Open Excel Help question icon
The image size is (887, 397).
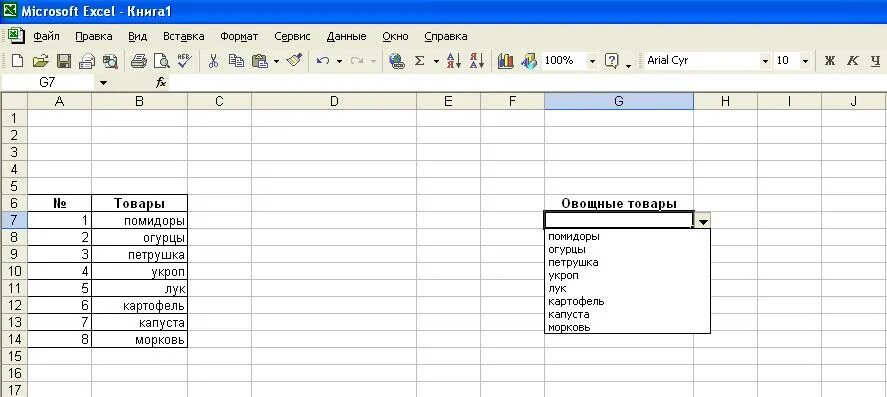click(x=612, y=61)
